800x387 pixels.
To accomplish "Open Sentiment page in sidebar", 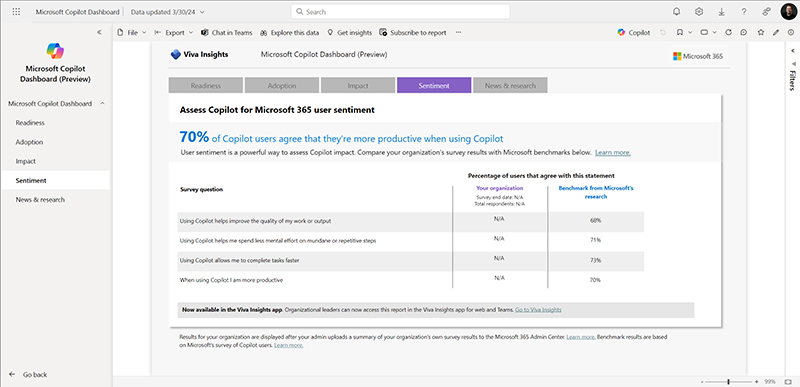I will tap(55, 180).
